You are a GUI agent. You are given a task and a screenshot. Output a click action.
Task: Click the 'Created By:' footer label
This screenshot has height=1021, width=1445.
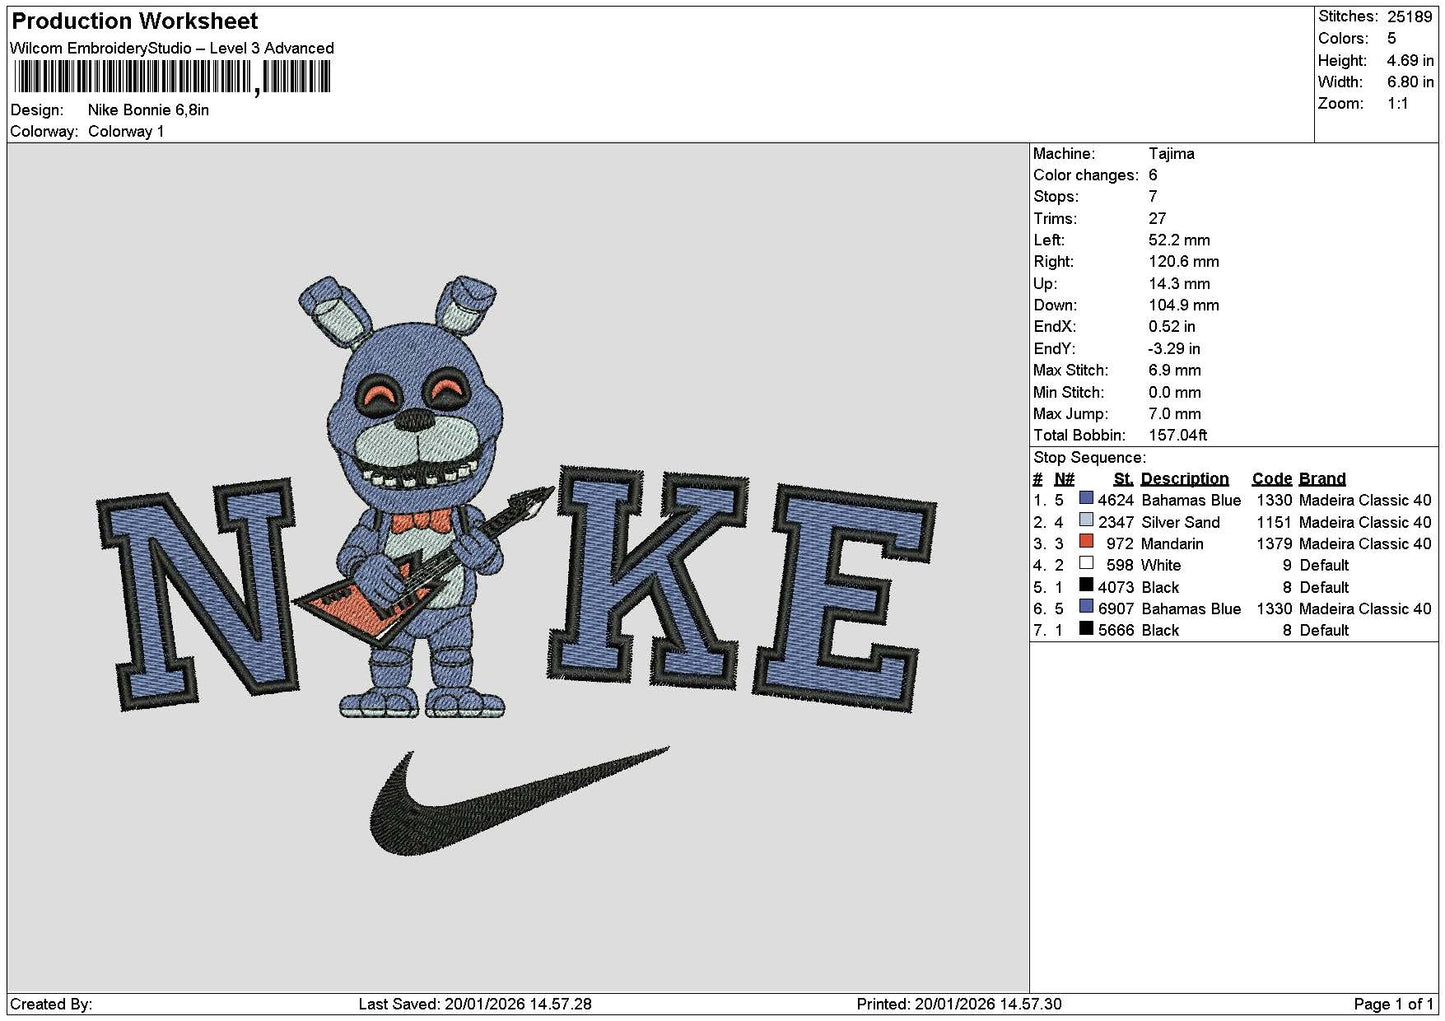pyautogui.click(x=51, y=1003)
